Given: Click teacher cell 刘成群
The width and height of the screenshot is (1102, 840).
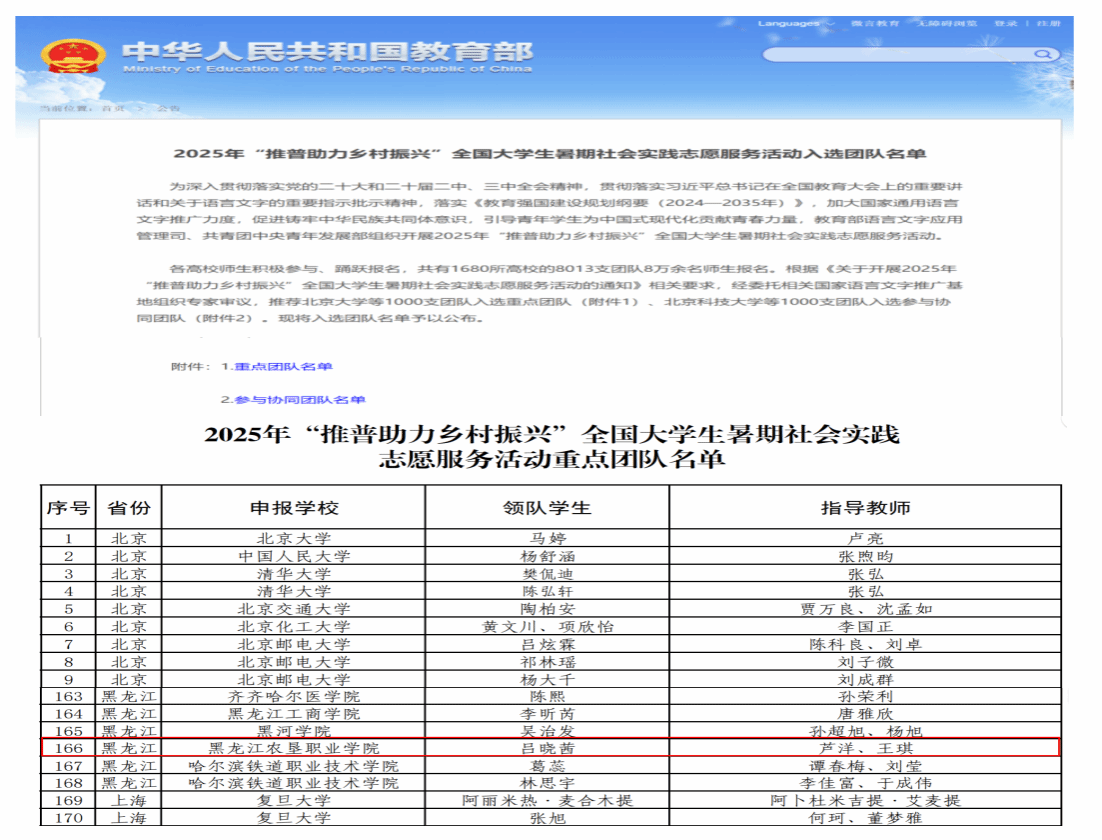Looking at the screenshot, I should 865,679.
